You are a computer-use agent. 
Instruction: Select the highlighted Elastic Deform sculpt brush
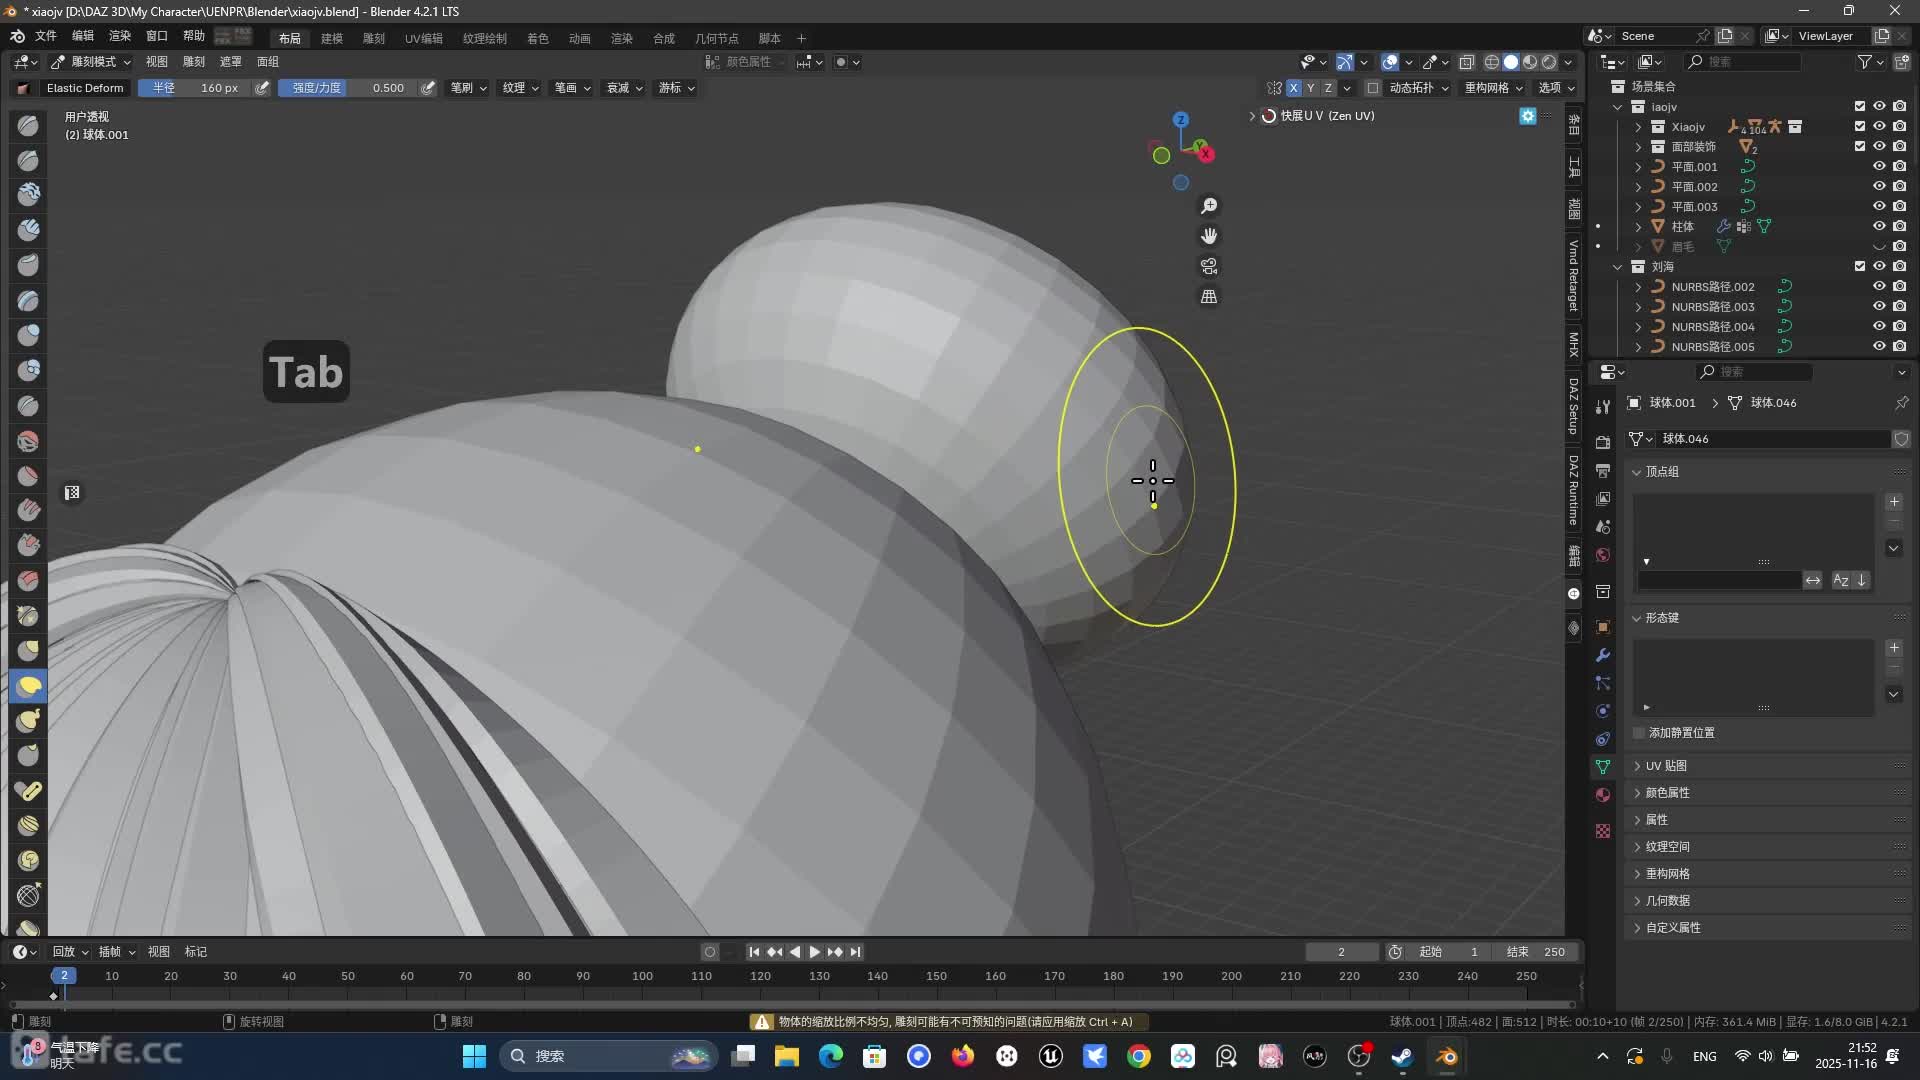point(28,686)
